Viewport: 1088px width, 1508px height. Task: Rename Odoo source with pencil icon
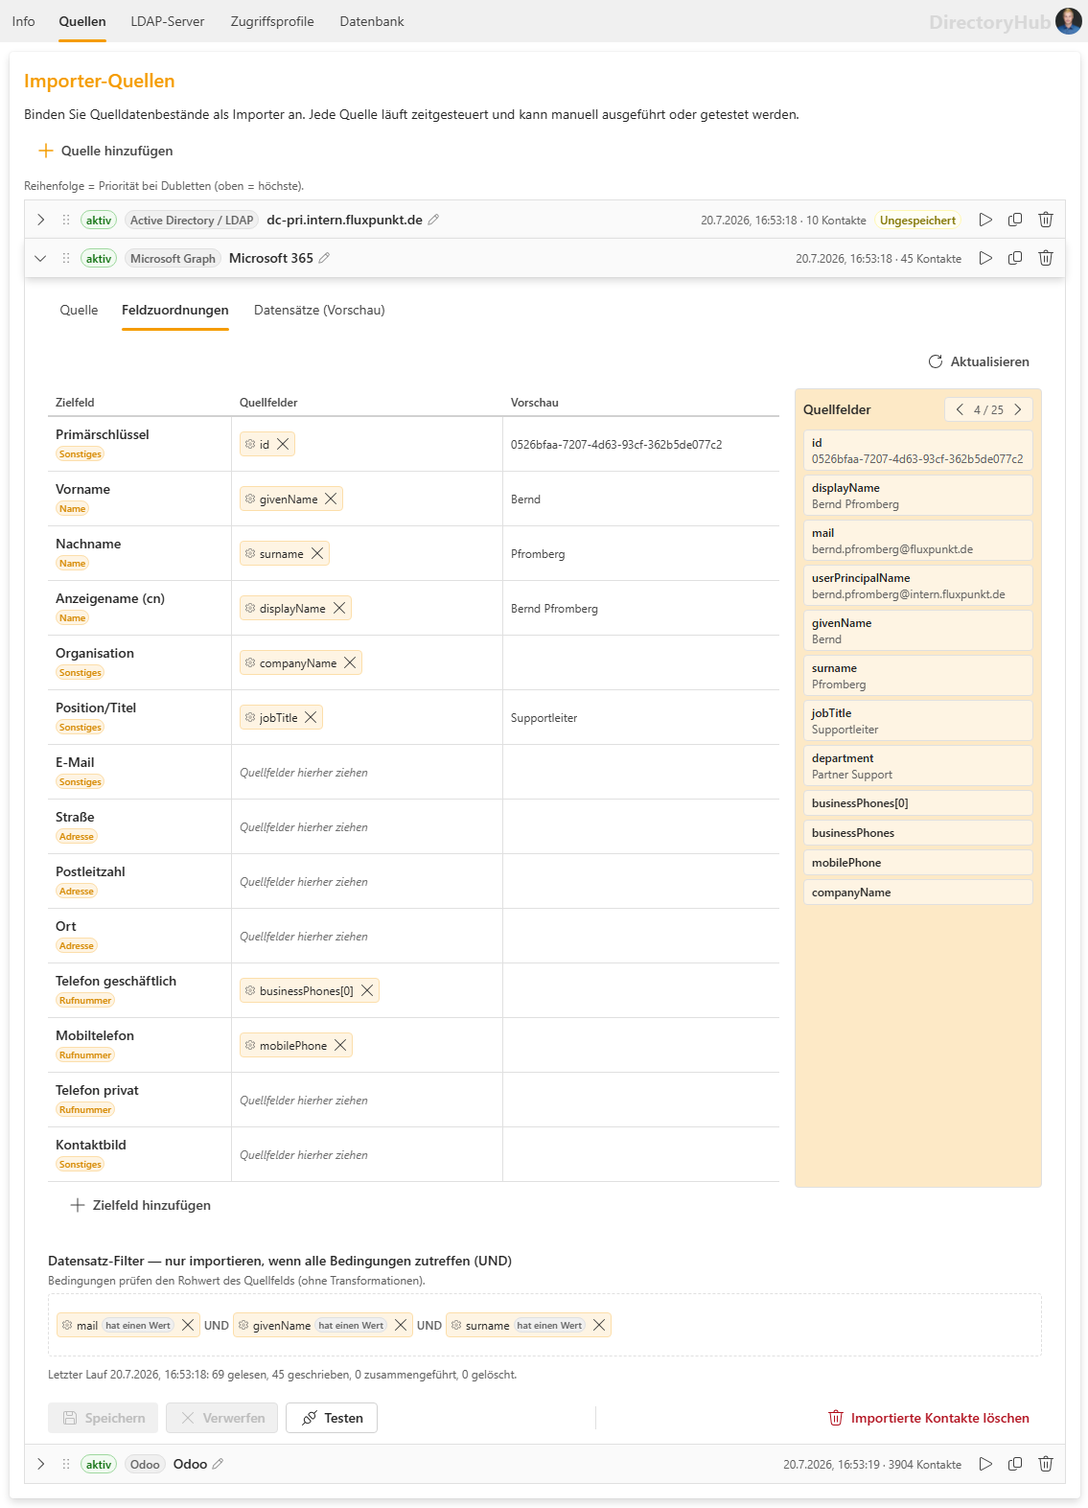pos(218,1464)
